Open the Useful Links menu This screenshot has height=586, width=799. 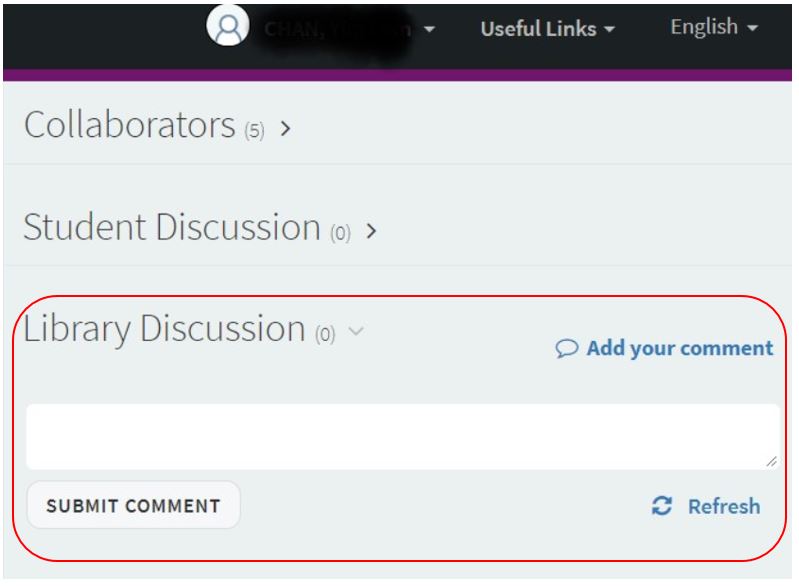547,29
